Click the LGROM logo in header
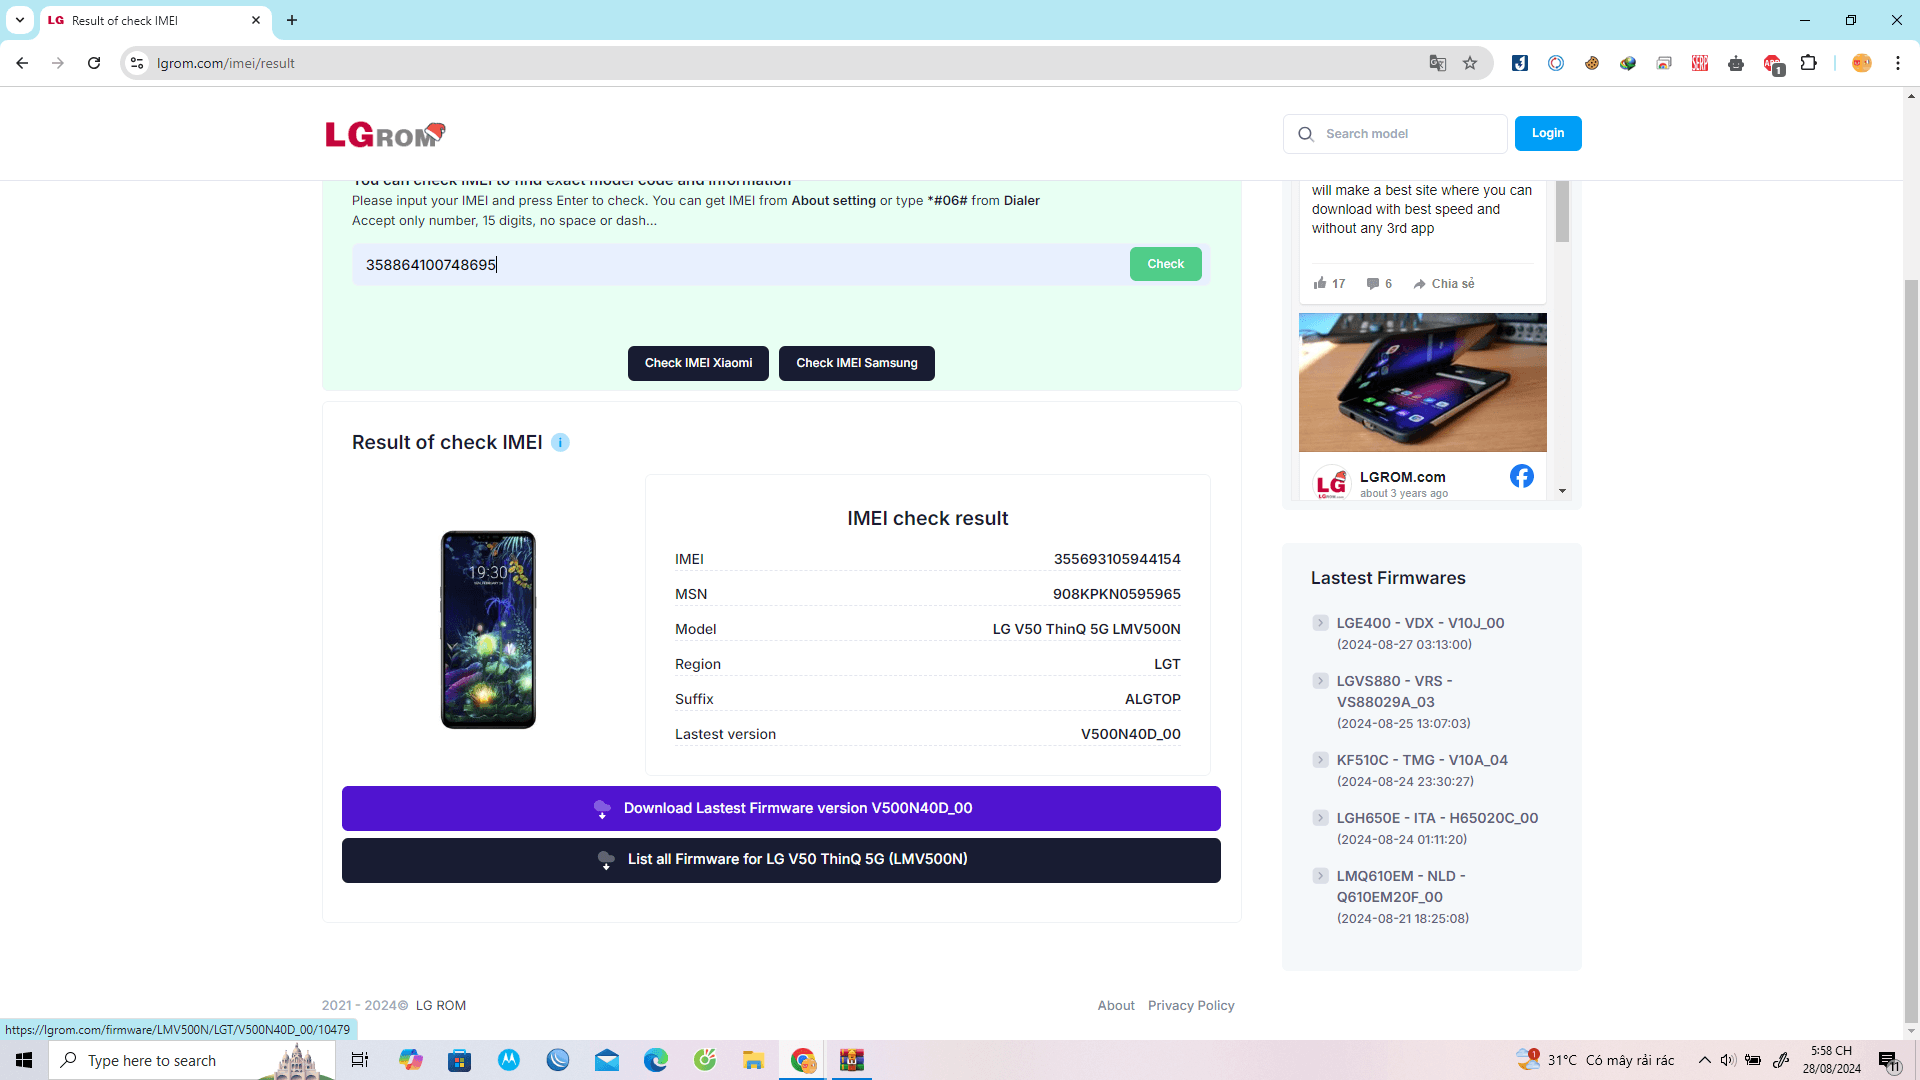 coord(385,134)
